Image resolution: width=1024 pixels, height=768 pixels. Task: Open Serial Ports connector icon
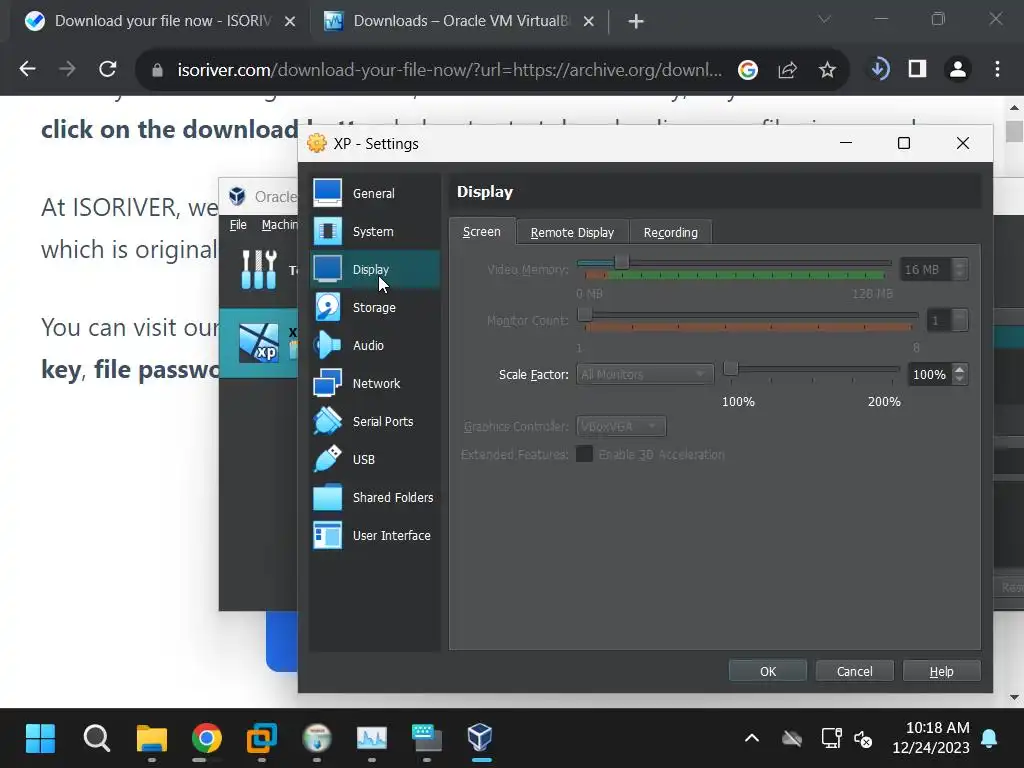327,421
